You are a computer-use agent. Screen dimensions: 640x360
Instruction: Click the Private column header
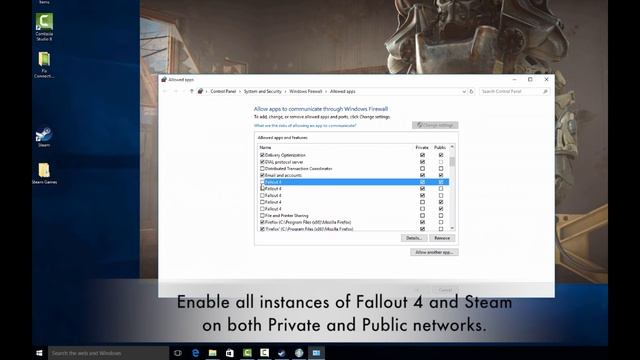422,147
